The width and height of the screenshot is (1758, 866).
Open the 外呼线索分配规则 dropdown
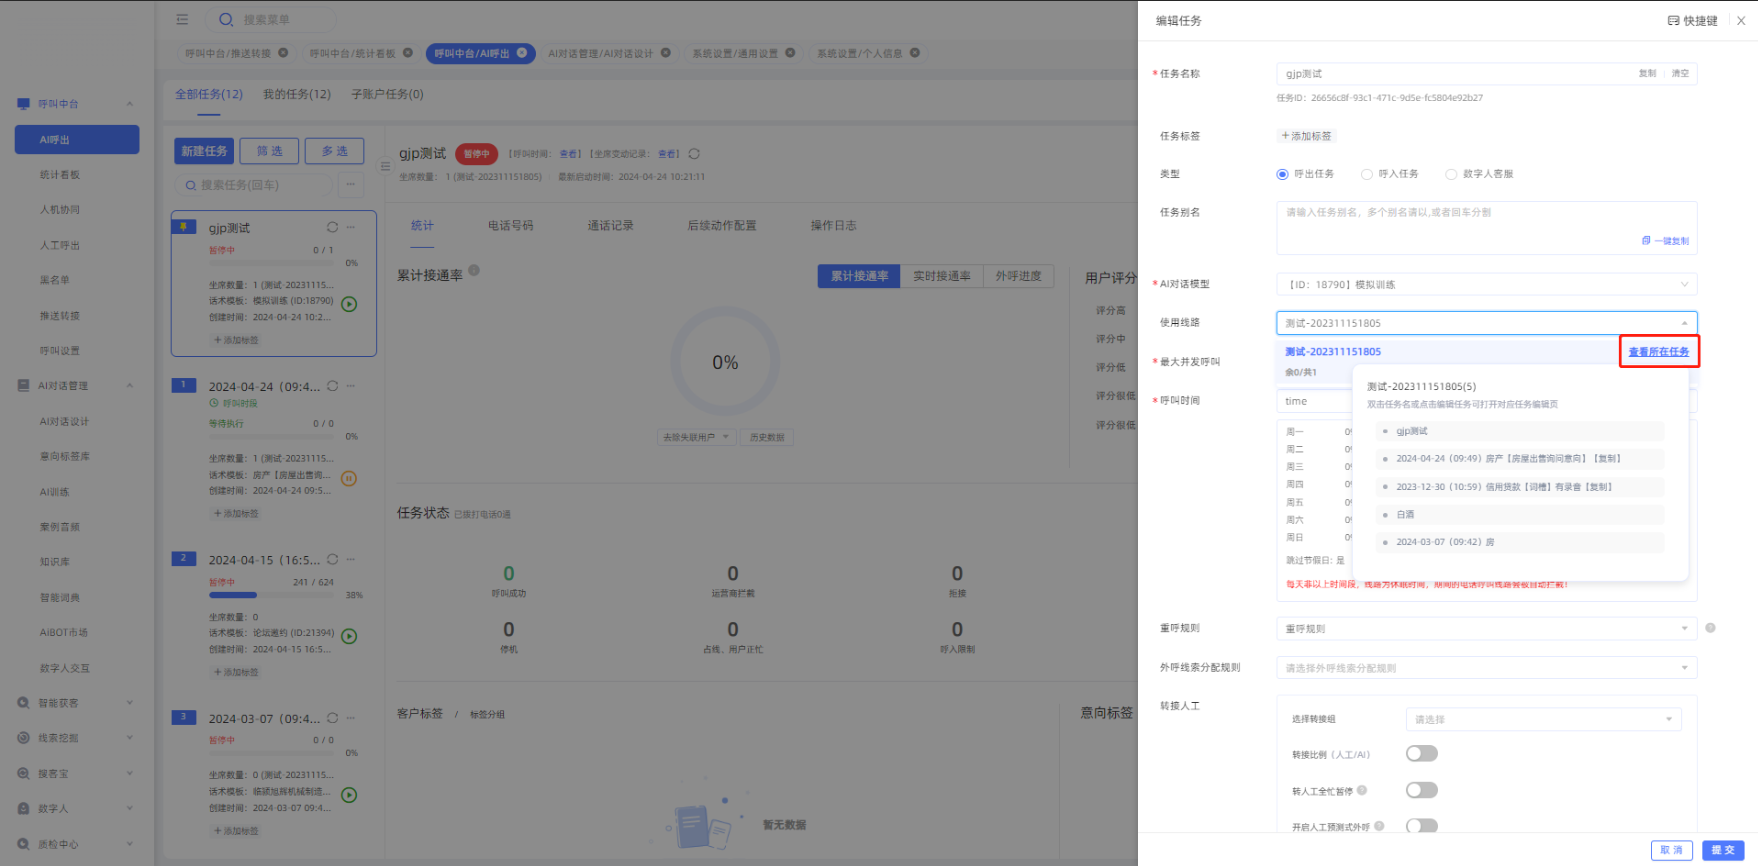point(1486,668)
